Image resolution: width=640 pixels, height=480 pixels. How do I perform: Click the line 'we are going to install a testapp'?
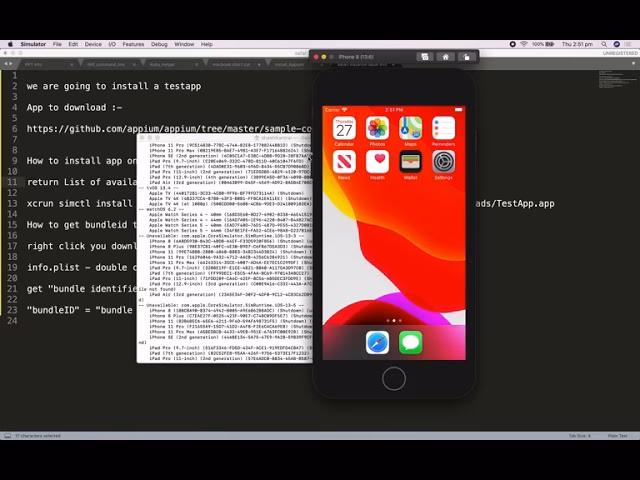pyautogui.click(x=114, y=86)
